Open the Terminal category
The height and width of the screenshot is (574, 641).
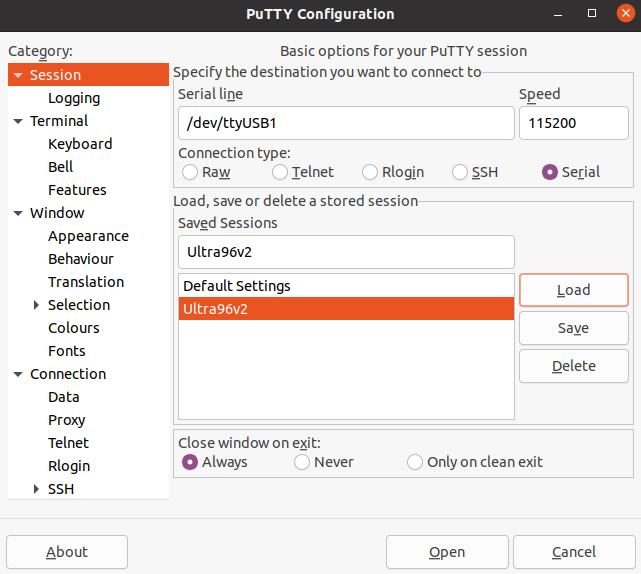pos(59,121)
